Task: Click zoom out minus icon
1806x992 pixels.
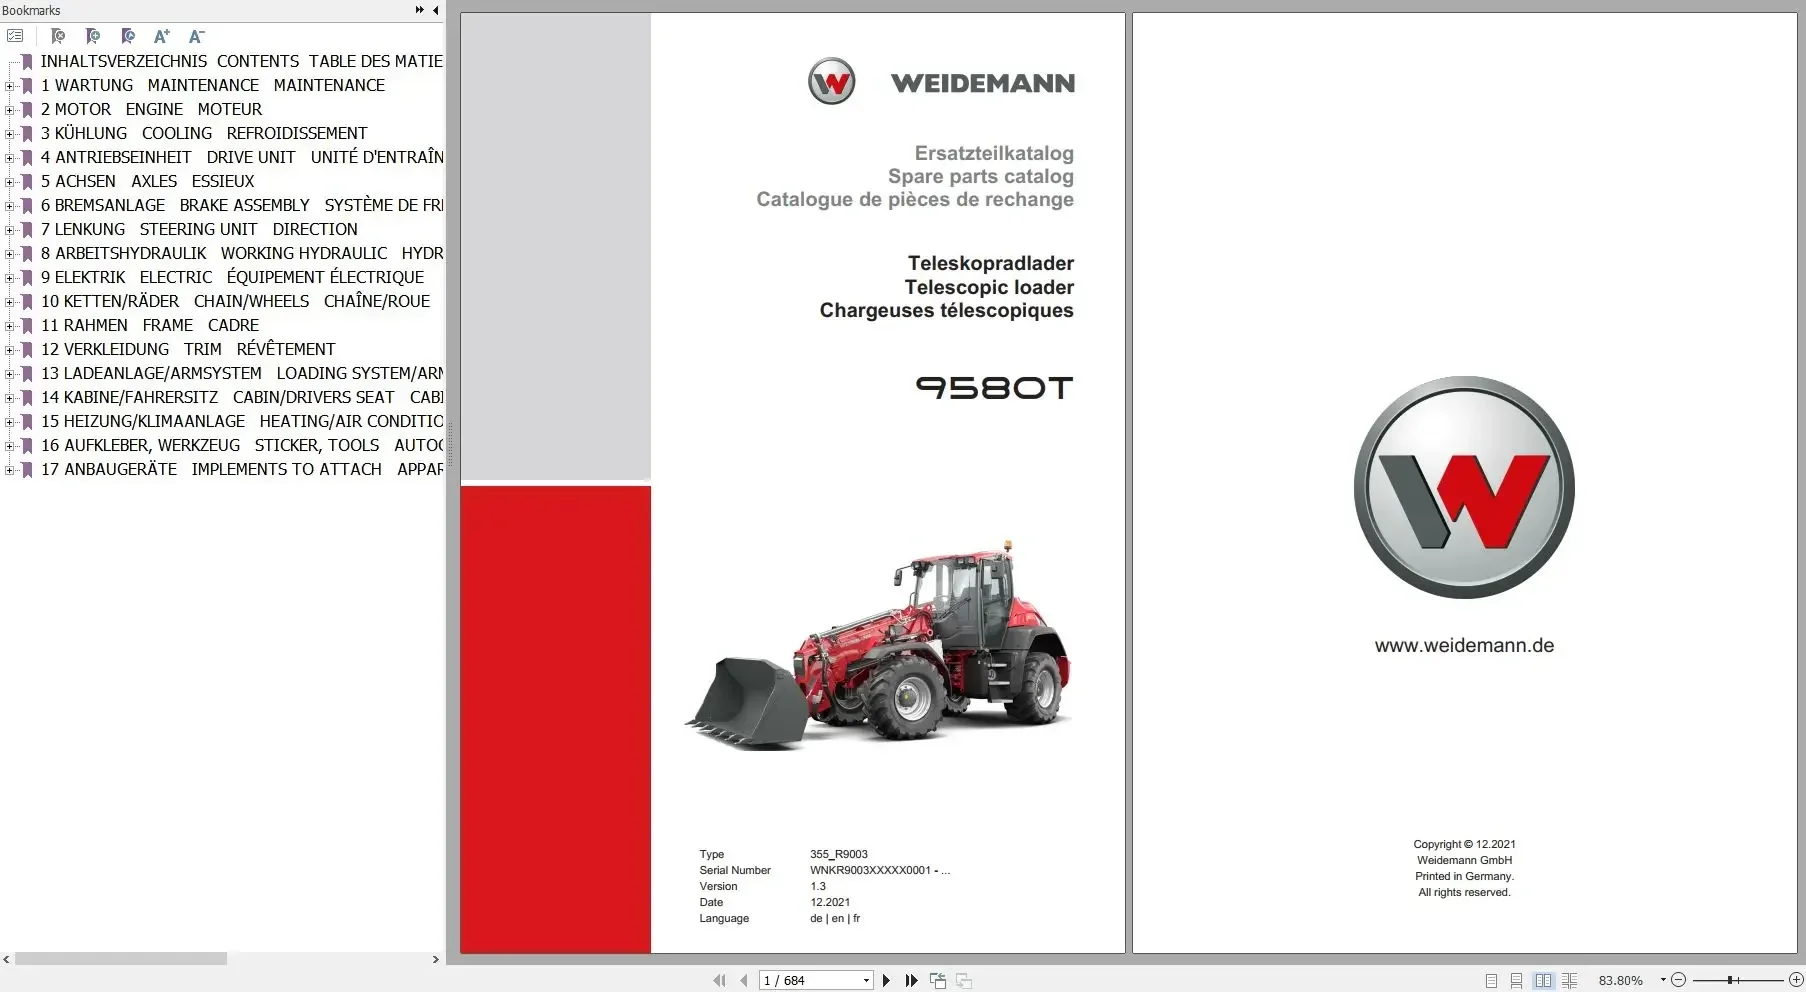Action: 1680,980
